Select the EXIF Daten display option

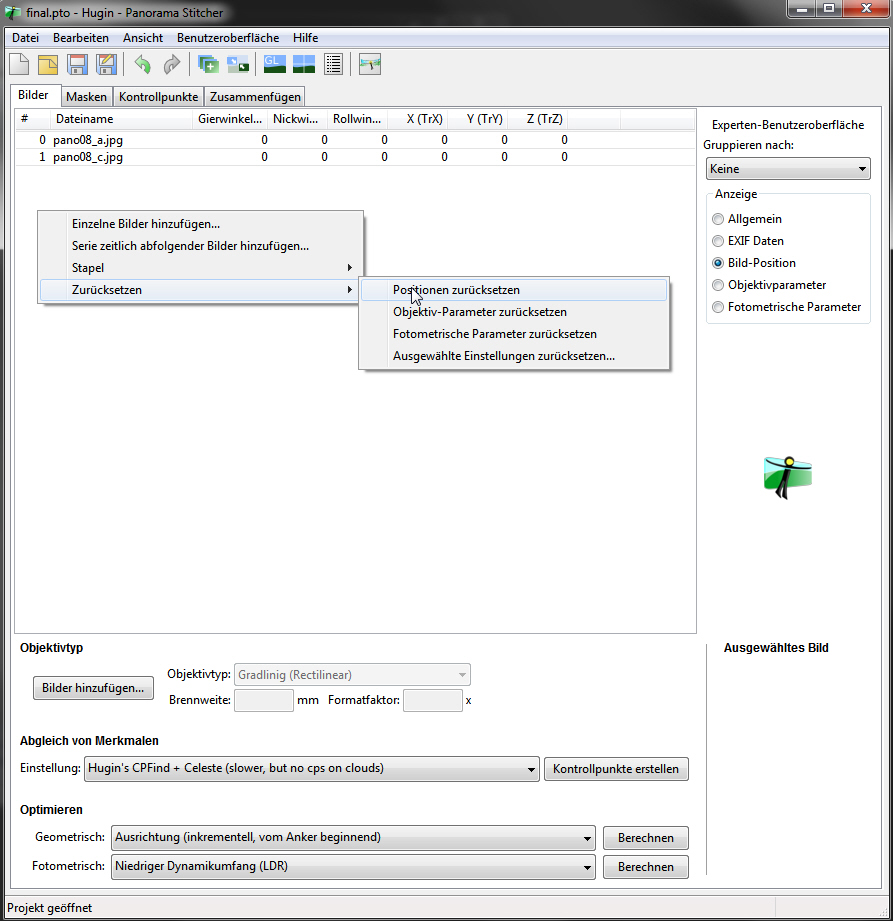pos(717,241)
